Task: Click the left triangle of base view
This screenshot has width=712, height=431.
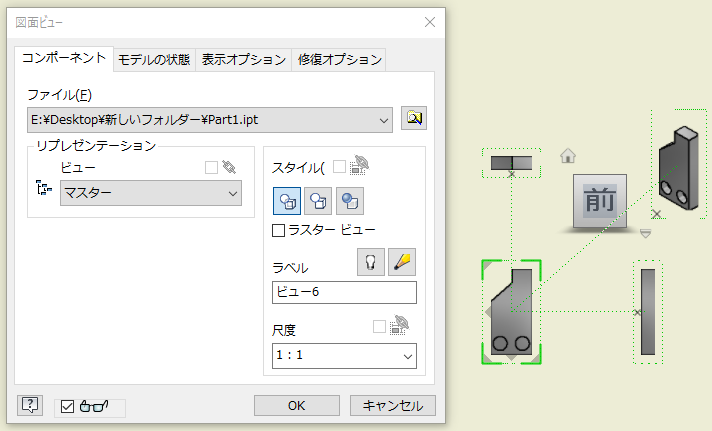Action: click(x=488, y=312)
